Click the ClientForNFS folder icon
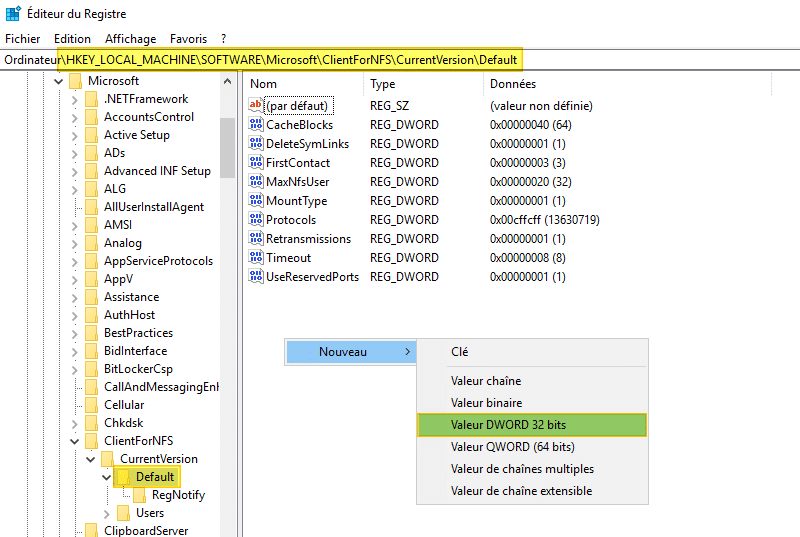This screenshot has width=800, height=537. pos(91,441)
